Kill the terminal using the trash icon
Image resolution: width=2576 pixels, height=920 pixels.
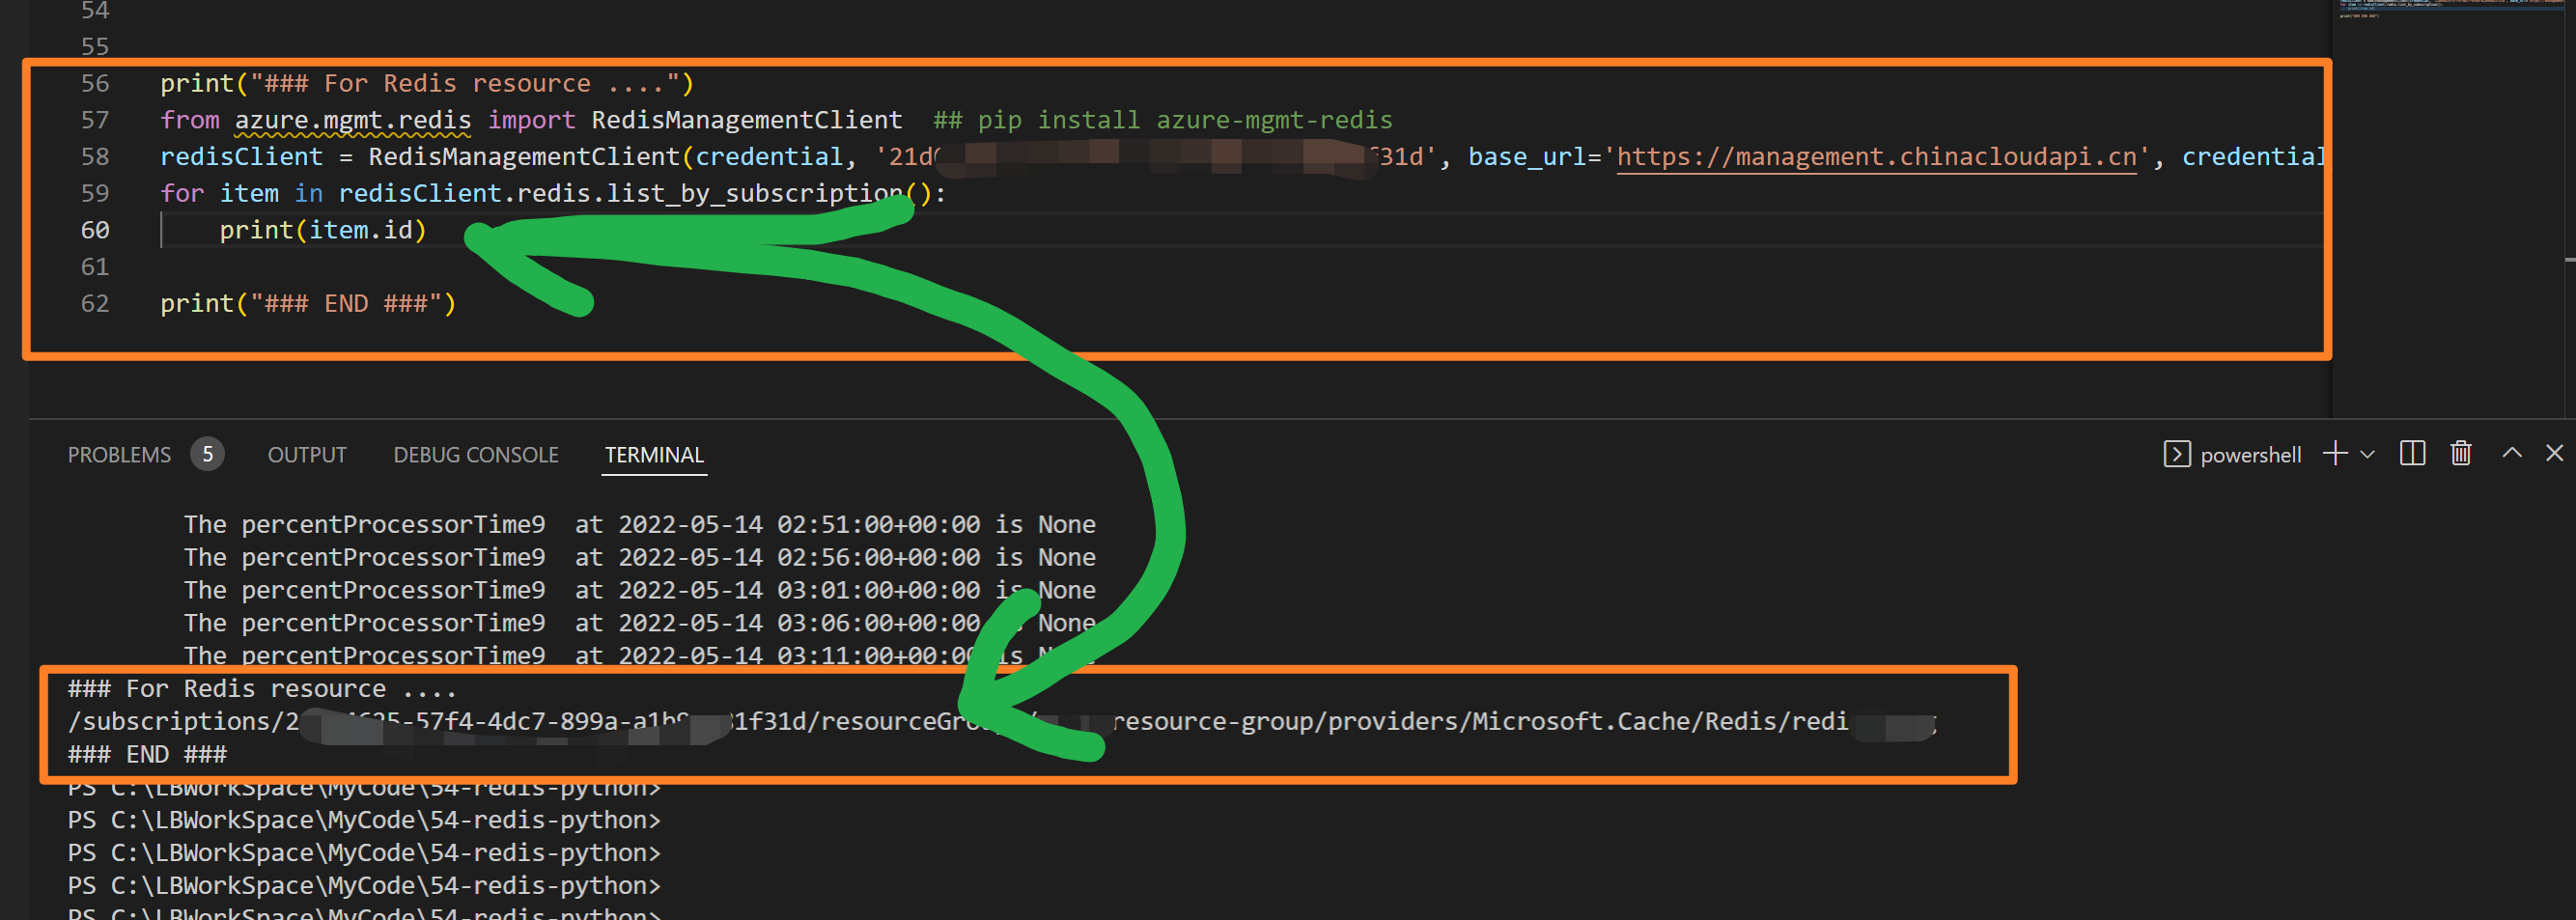tap(2461, 454)
